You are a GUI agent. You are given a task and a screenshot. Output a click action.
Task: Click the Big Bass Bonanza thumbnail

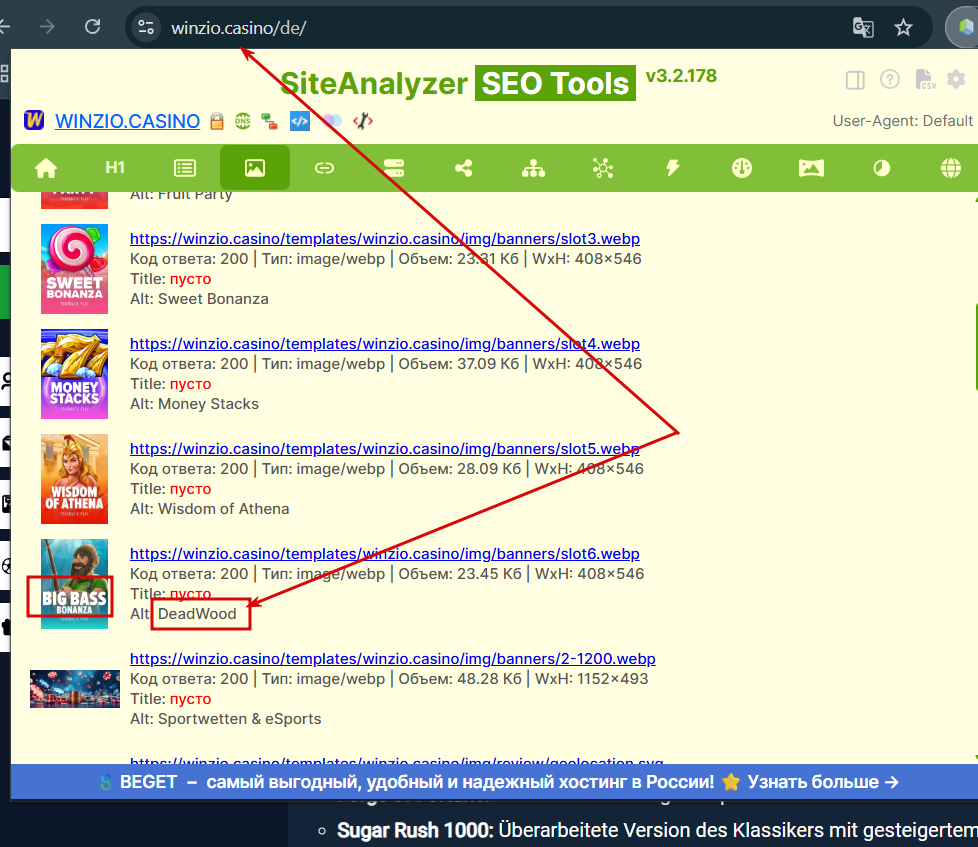74,584
